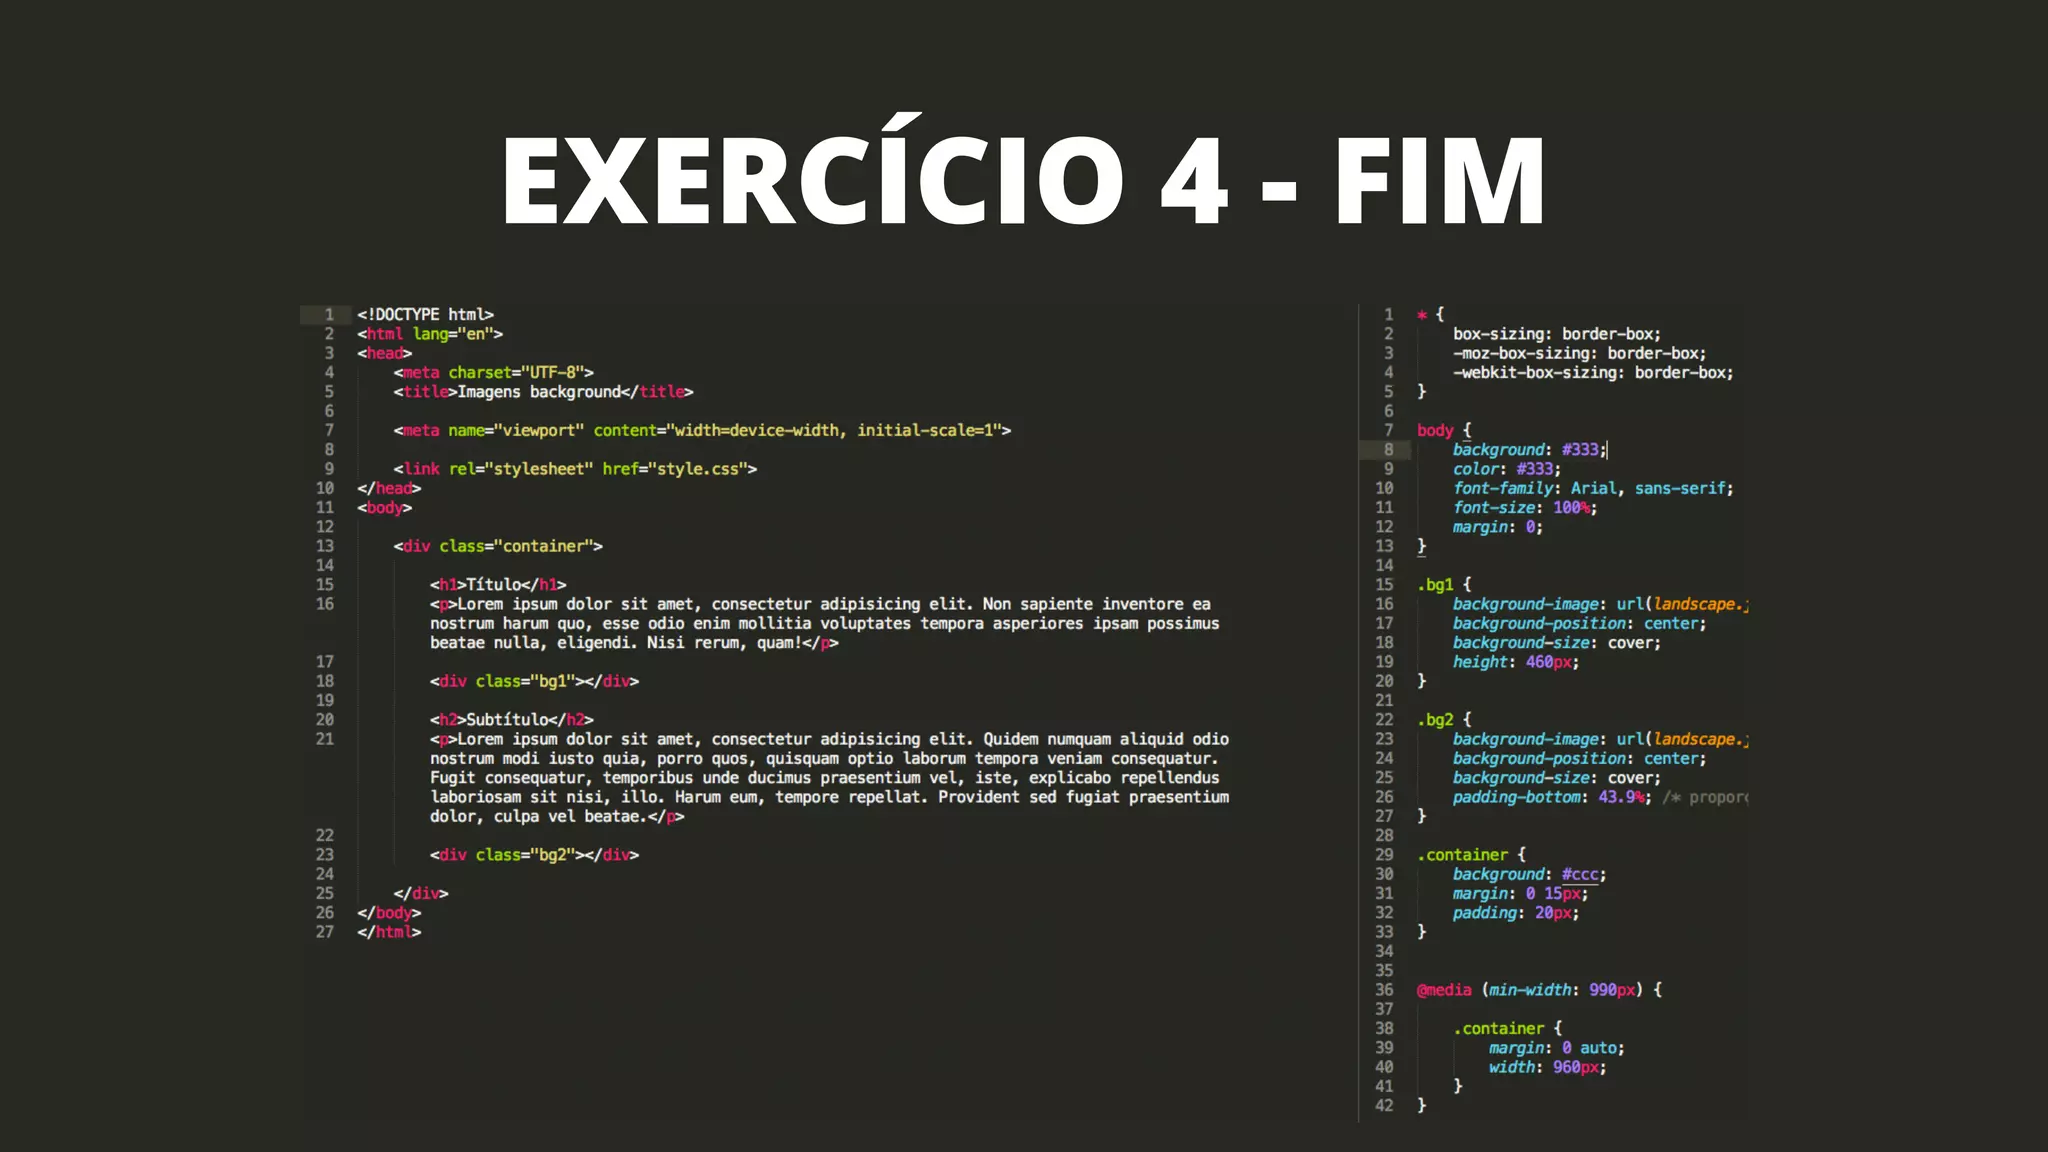Image resolution: width=2048 pixels, height=1152 pixels.
Task: Click the box-sizing: border-box line in CSS
Action: point(1557,334)
